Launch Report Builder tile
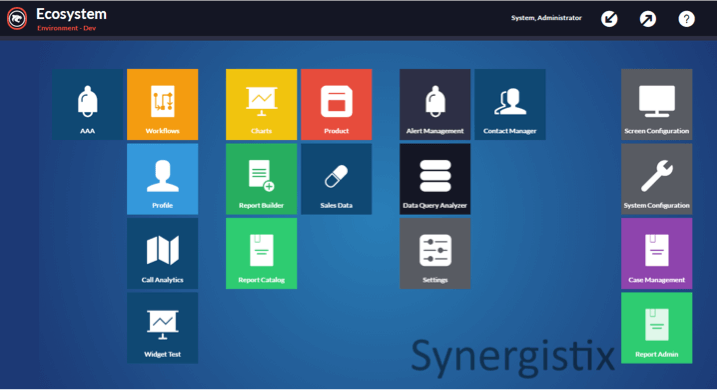 261,179
